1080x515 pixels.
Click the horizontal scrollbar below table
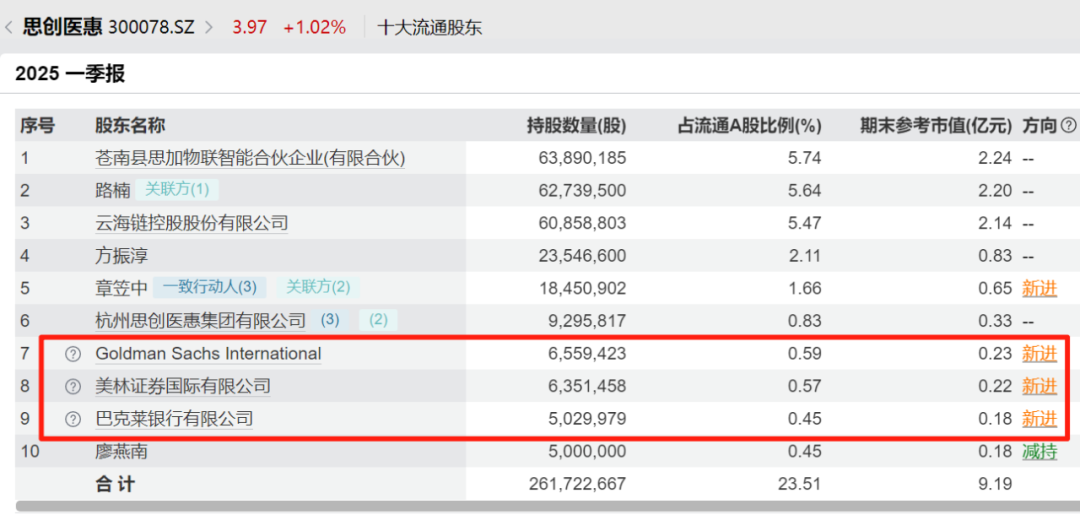548,507
